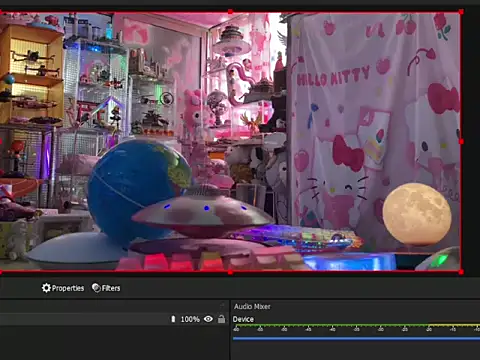Image resolution: width=480 pixels, height=360 pixels.
Task: Open the Filters dialog for the source
Action: (x=106, y=288)
